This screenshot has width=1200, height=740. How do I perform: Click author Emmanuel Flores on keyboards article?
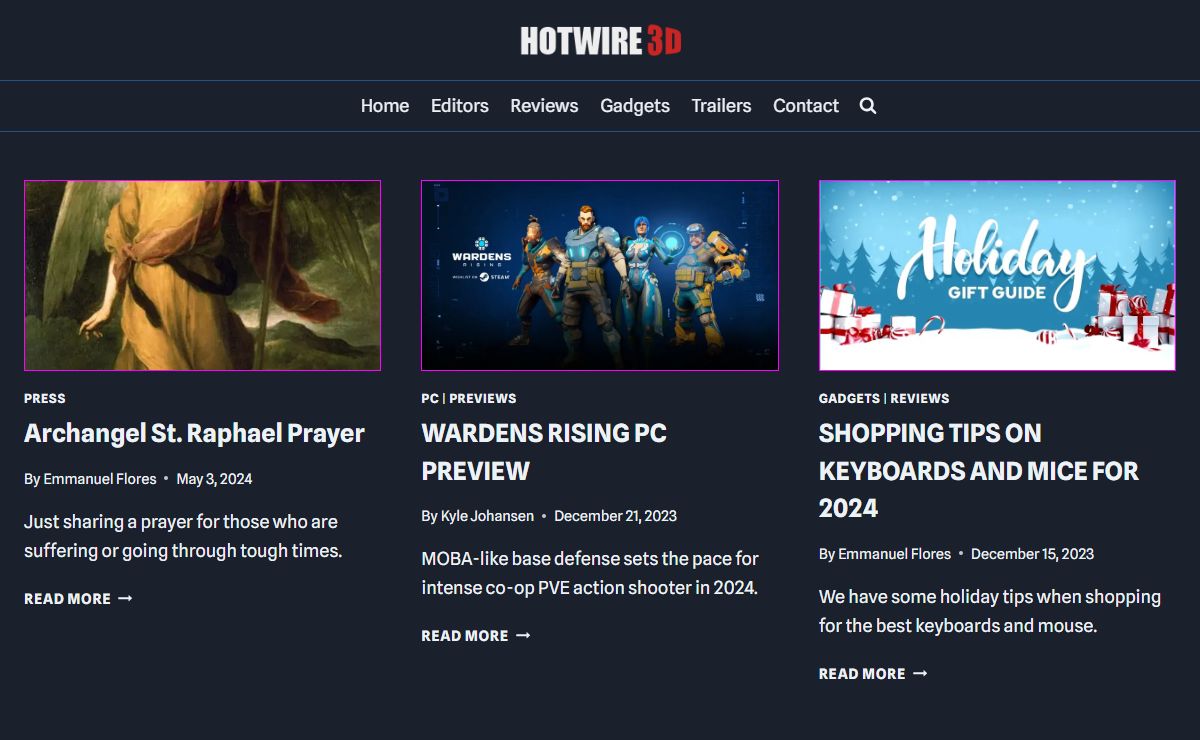[895, 554]
